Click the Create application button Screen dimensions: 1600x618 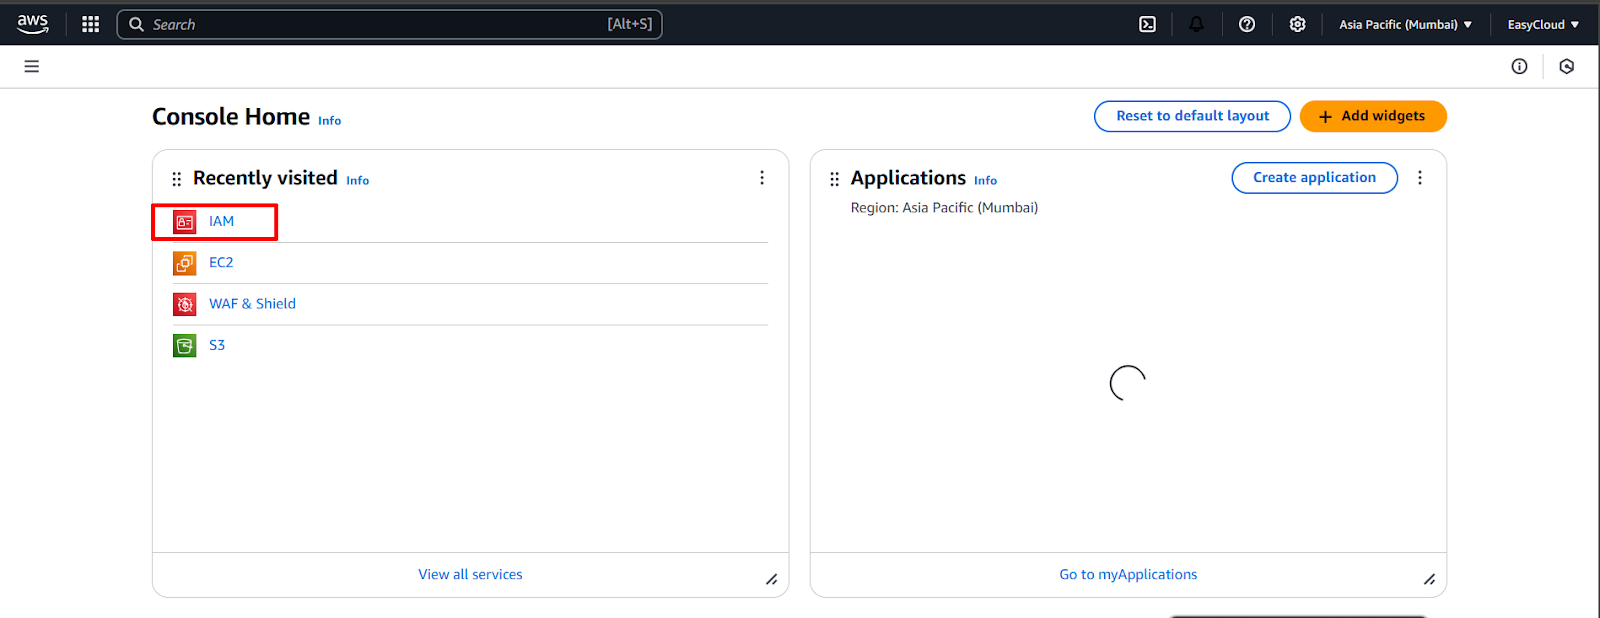point(1314,177)
